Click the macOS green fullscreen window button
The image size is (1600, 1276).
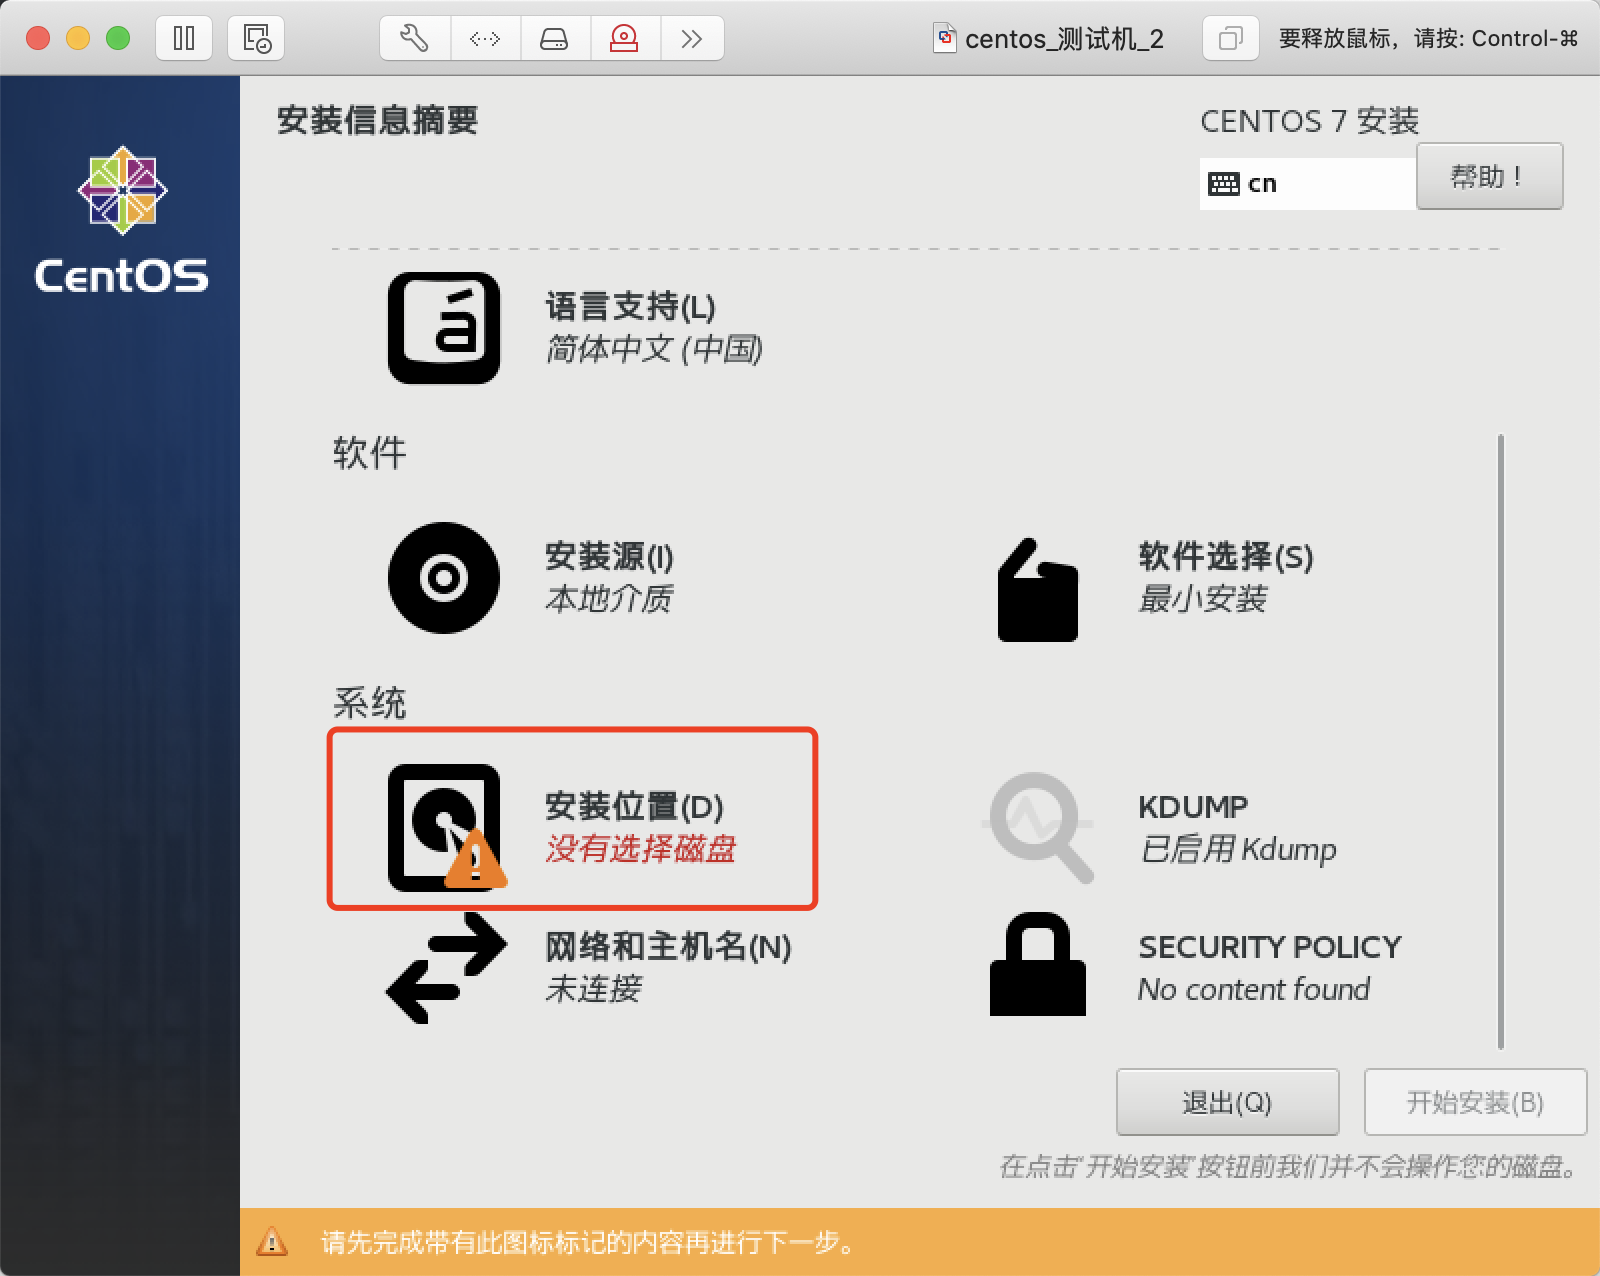pyautogui.click(x=118, y=39)
